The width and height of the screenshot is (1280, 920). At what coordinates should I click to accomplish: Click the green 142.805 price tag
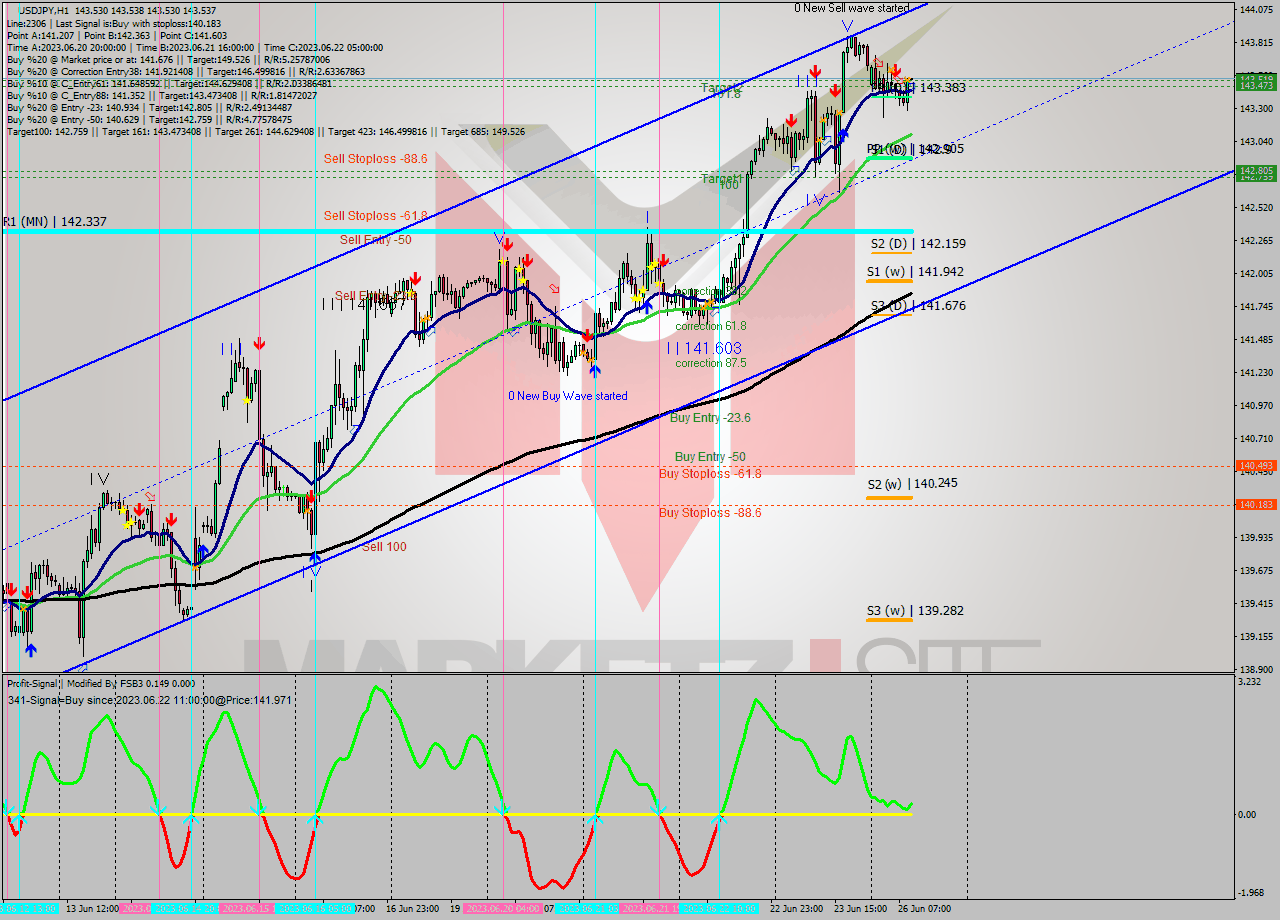click(1255, 171)
